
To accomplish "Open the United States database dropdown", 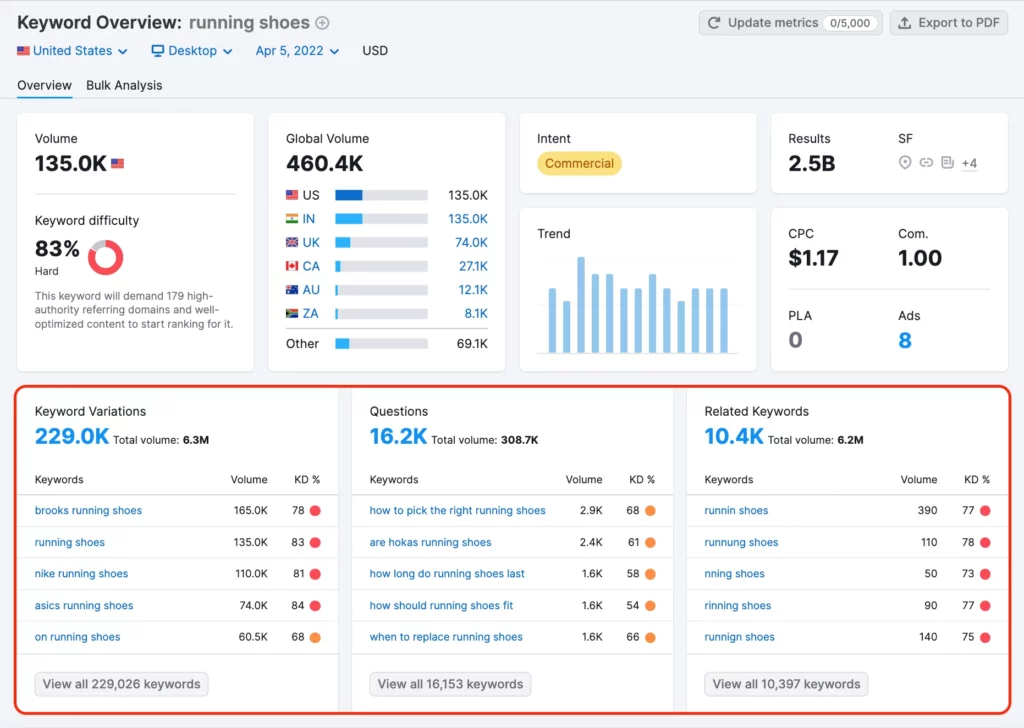I will point(72,51).
